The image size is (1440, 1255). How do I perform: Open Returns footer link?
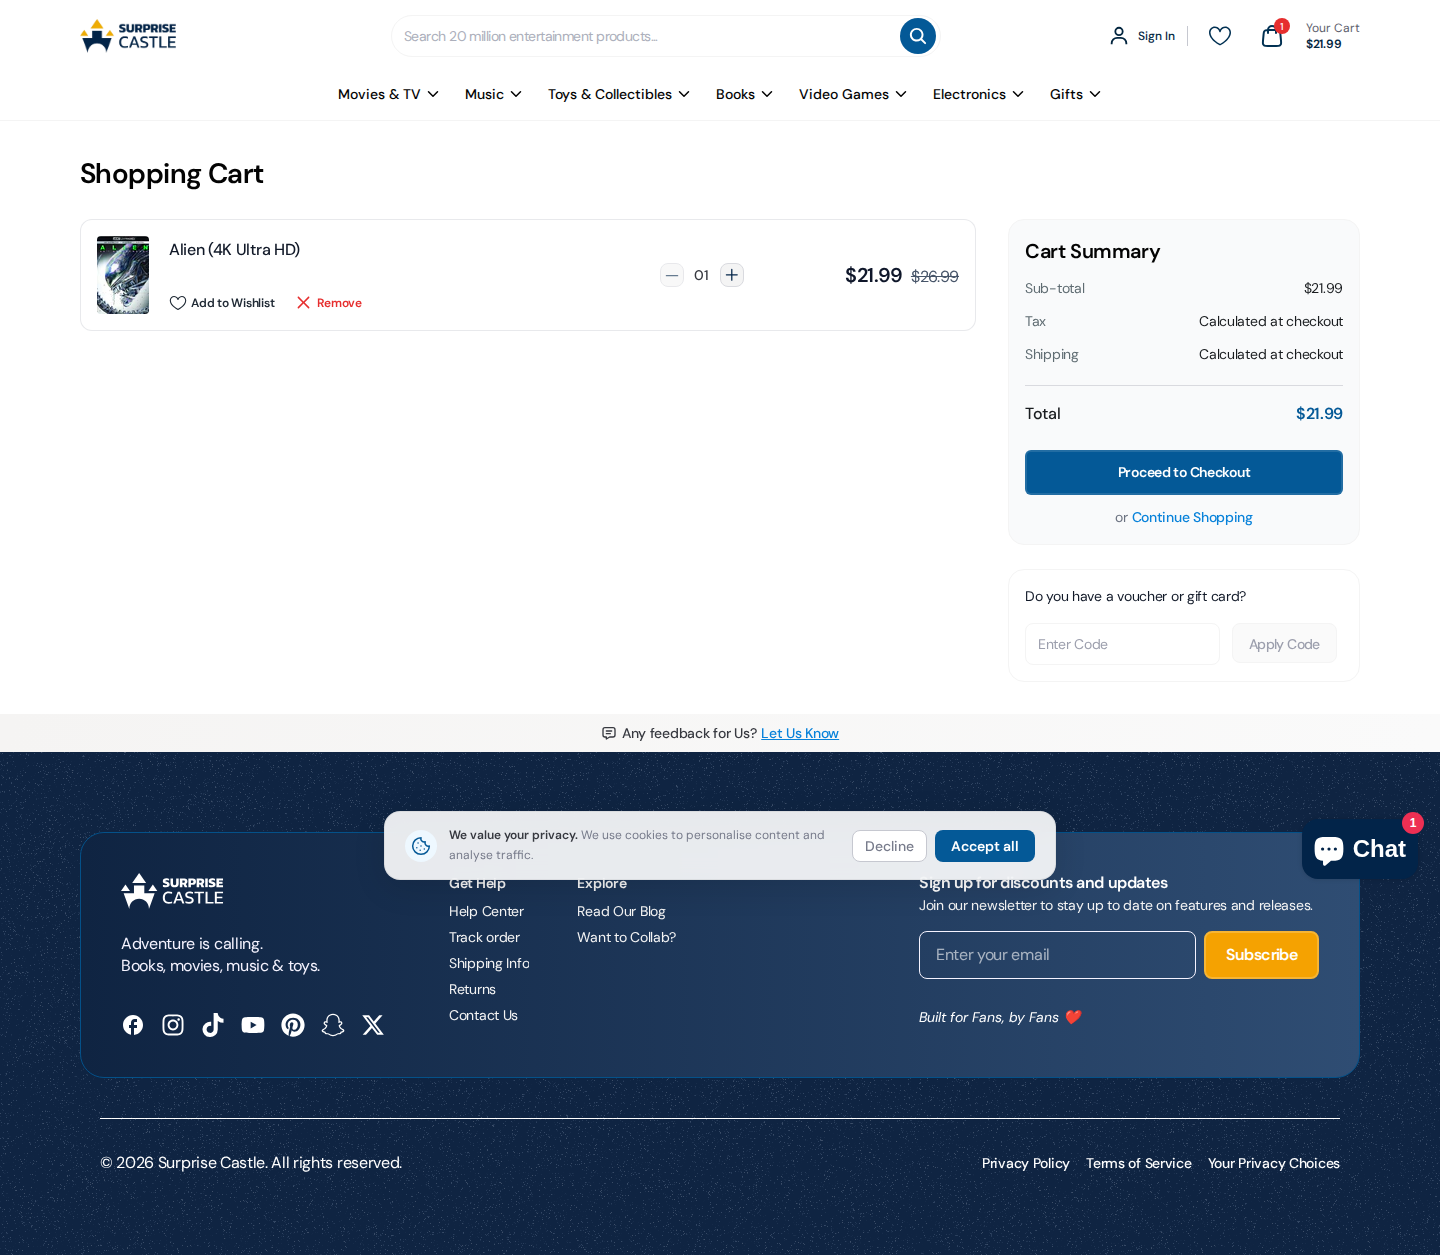point(472,989)
